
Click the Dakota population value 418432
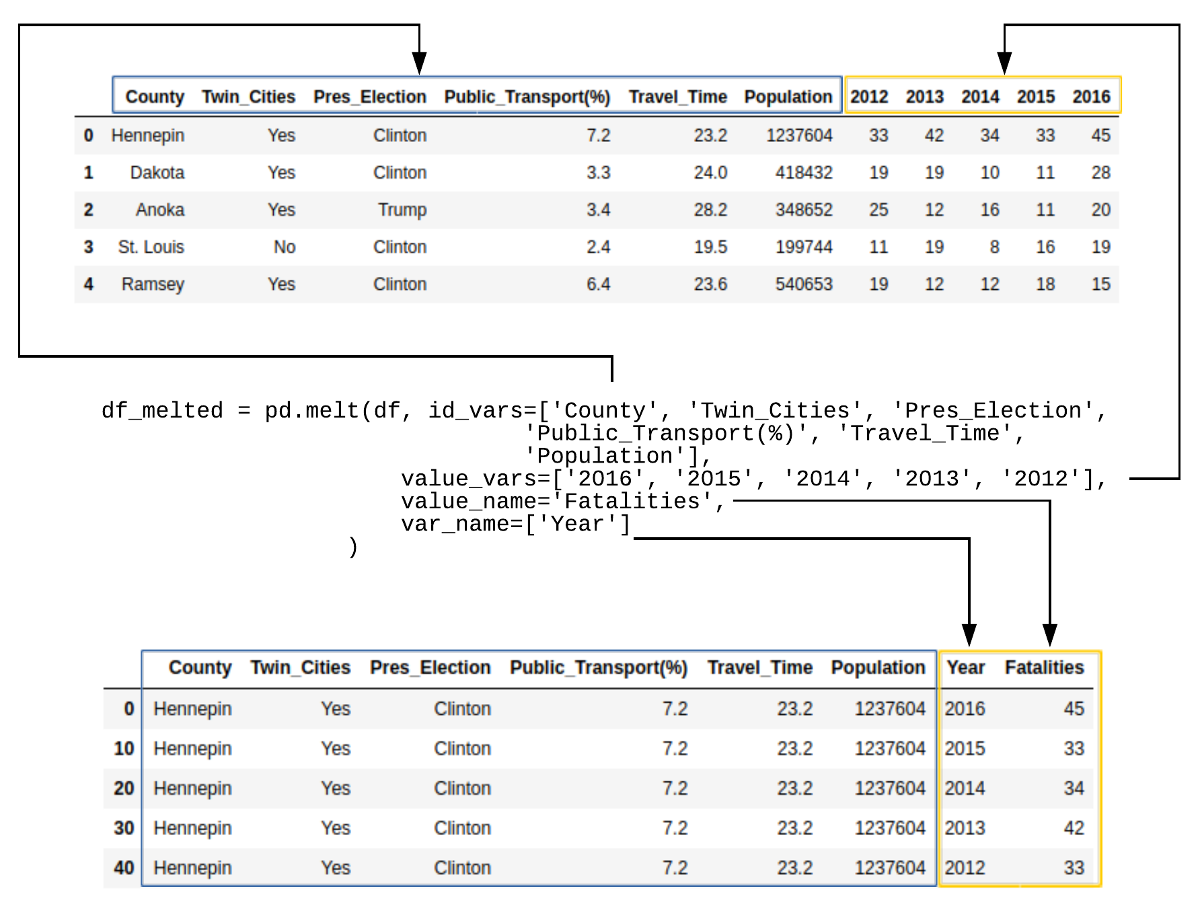(x=804, y=172)
